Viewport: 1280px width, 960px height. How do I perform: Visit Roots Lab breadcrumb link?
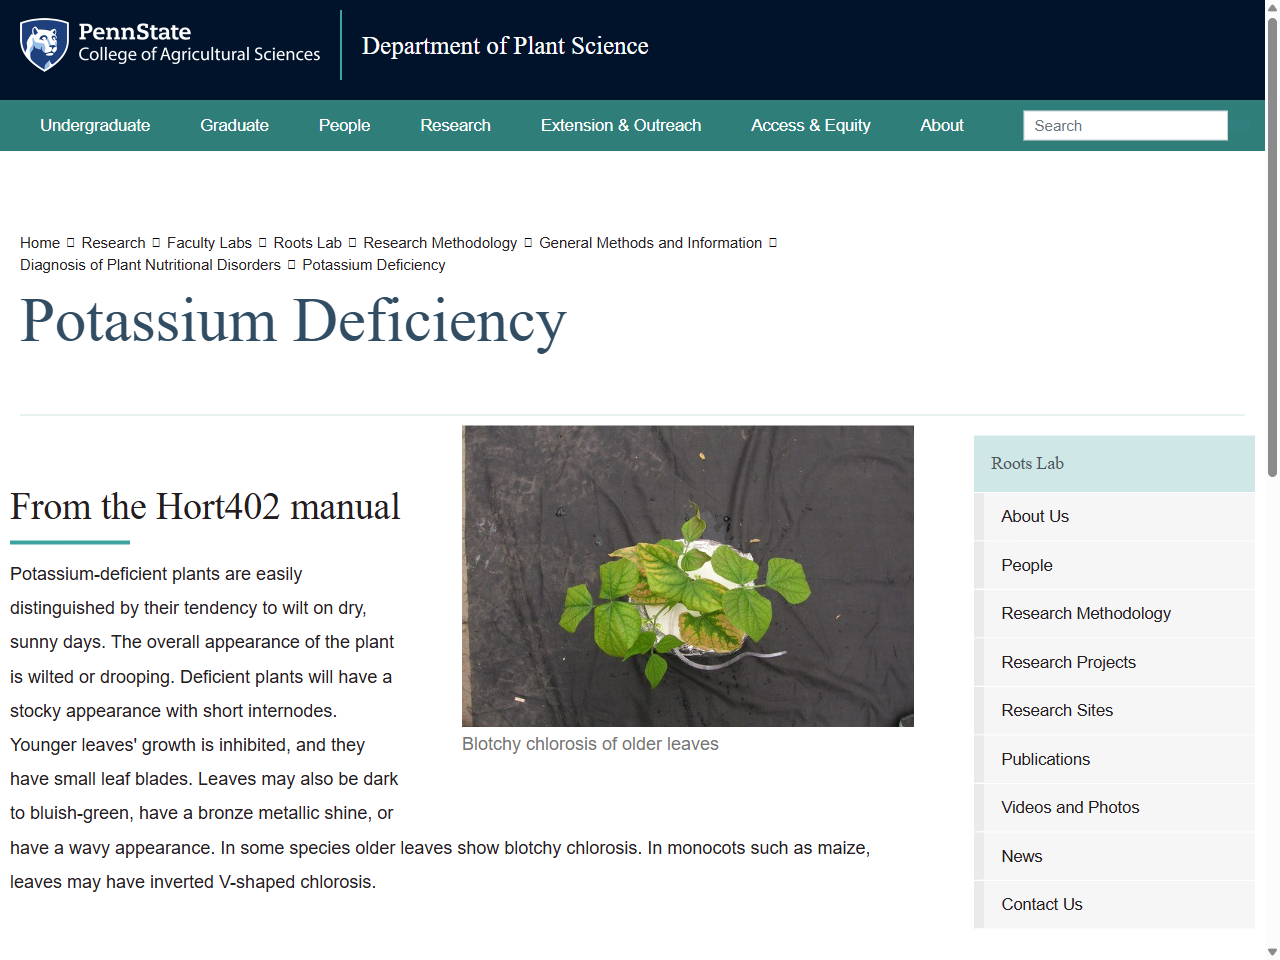307,242
